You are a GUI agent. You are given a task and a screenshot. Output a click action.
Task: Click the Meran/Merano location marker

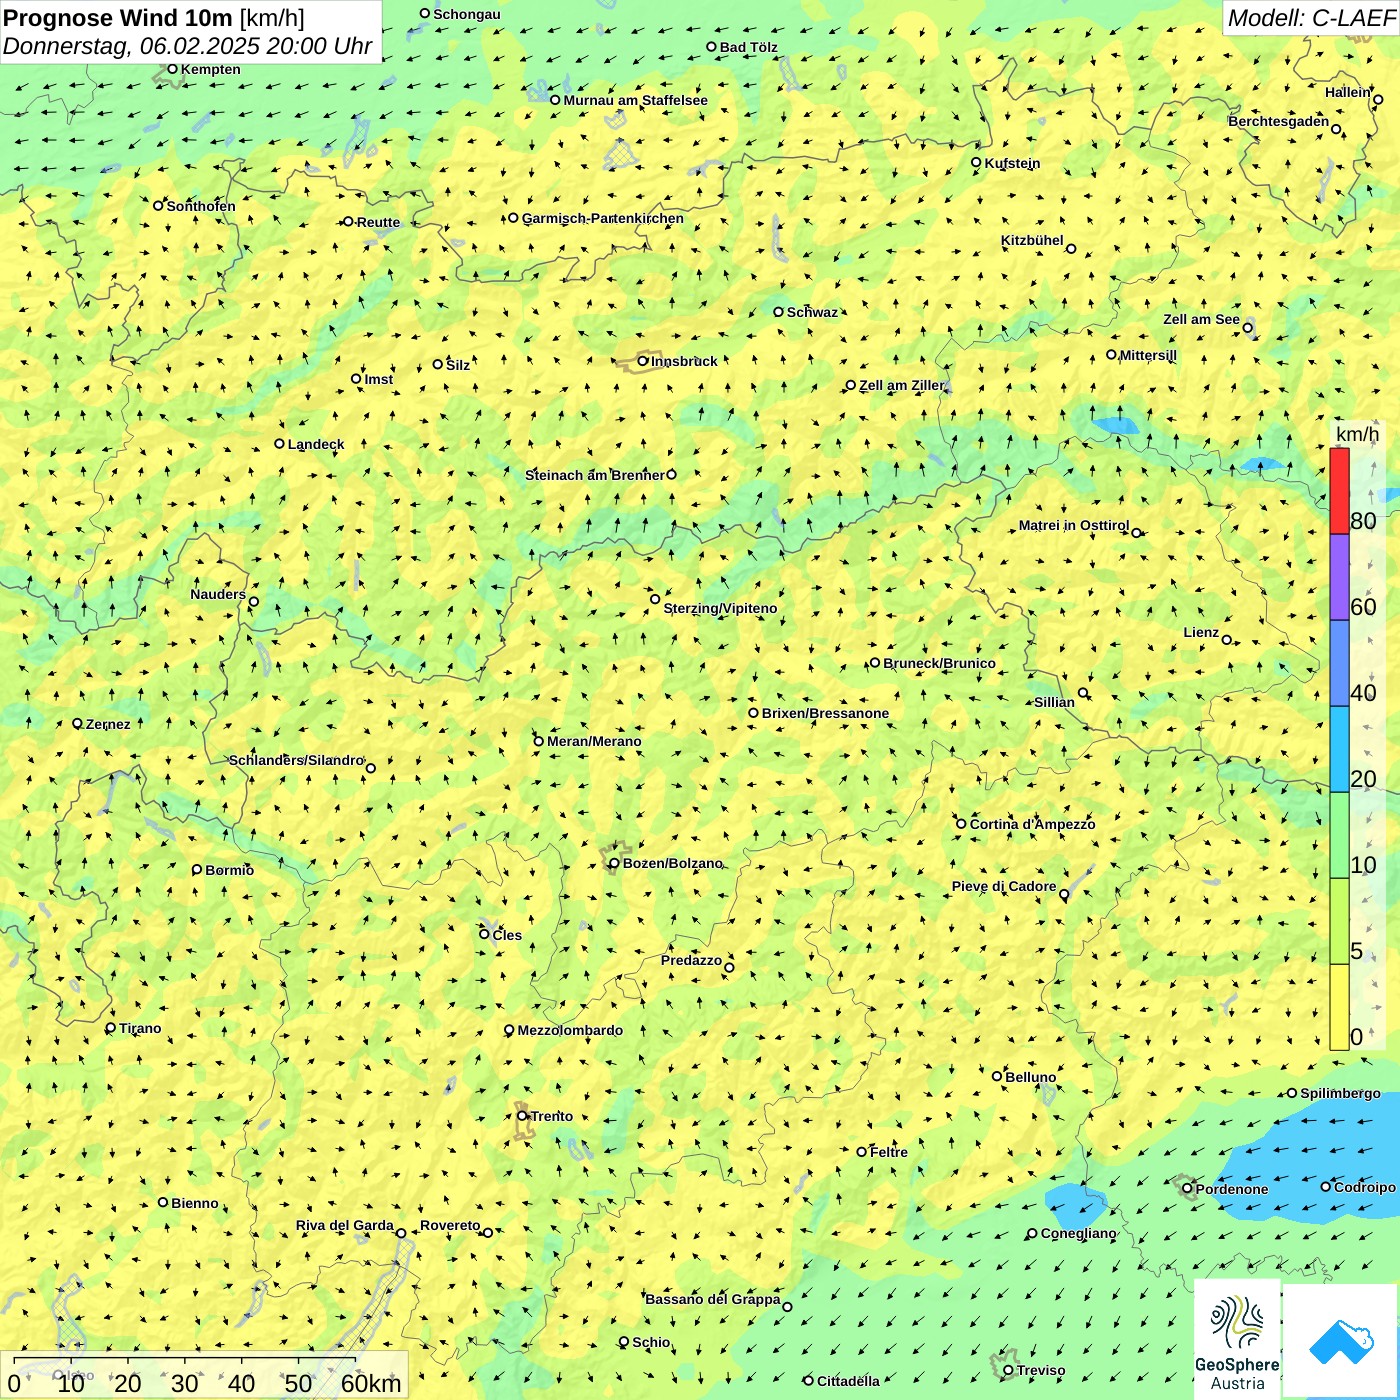pos(538,741)
